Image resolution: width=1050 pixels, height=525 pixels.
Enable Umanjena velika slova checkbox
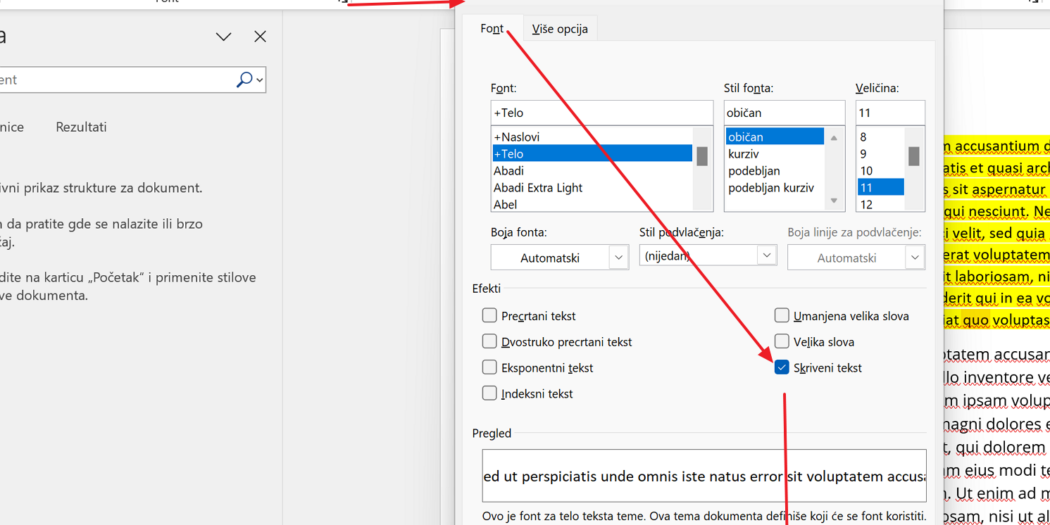781,315
